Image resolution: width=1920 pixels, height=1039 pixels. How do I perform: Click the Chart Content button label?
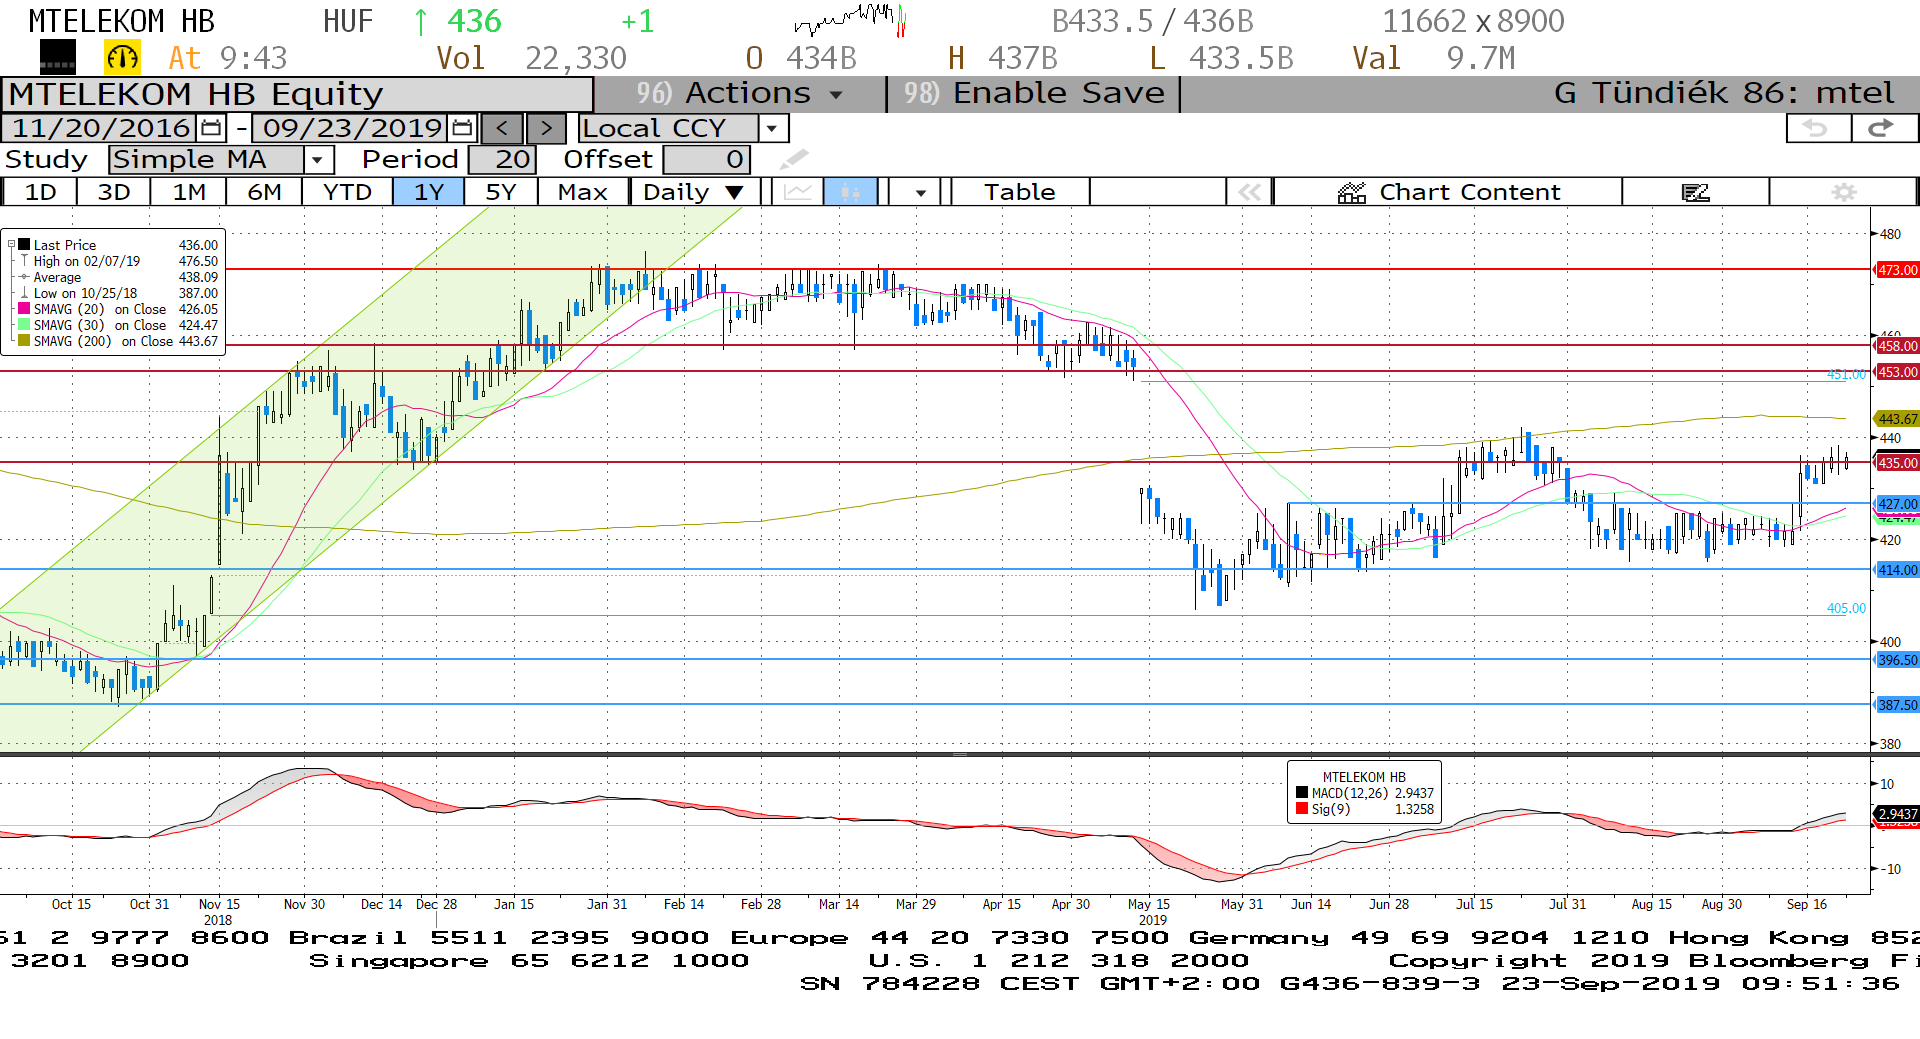click(x=1469, y=192)
